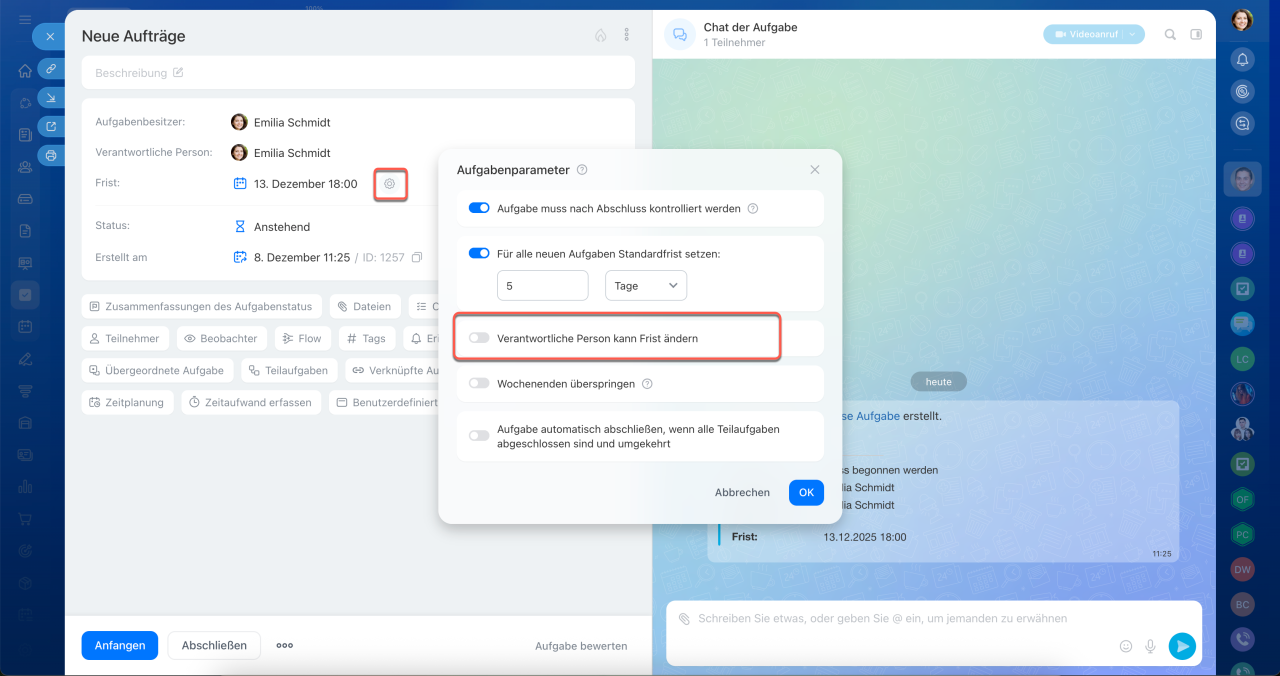1280x676 pixels.
Task: Open the more actions ellipsis beside Abschließen
Action: tap(285, 646)
